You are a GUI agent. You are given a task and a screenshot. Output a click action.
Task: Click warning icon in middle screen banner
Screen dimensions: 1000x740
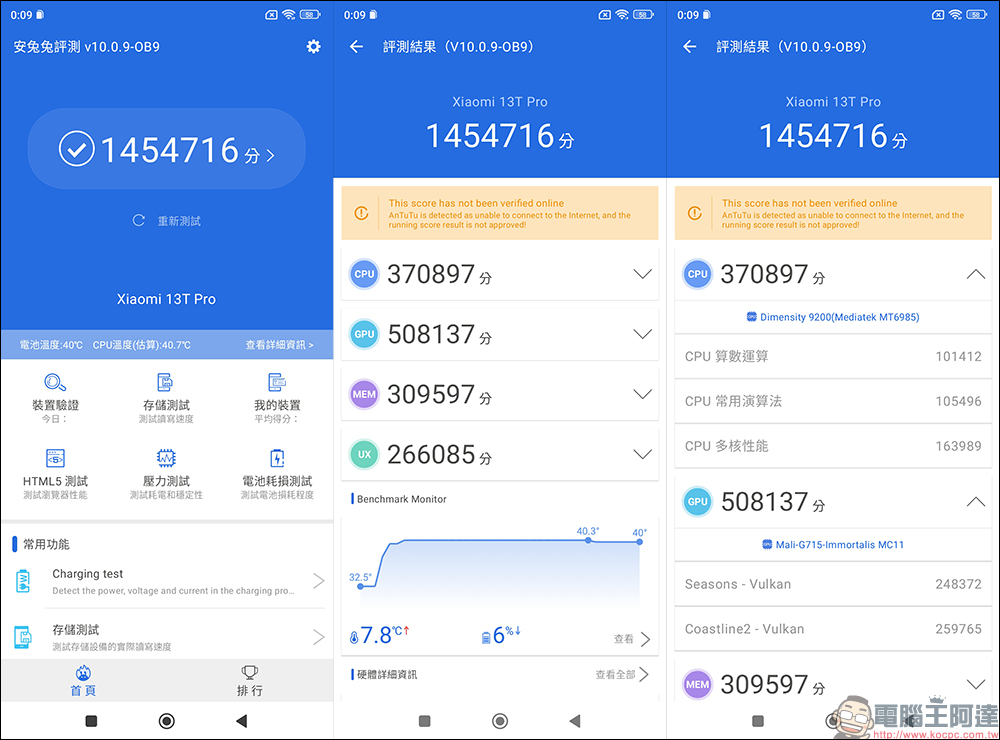362,213
